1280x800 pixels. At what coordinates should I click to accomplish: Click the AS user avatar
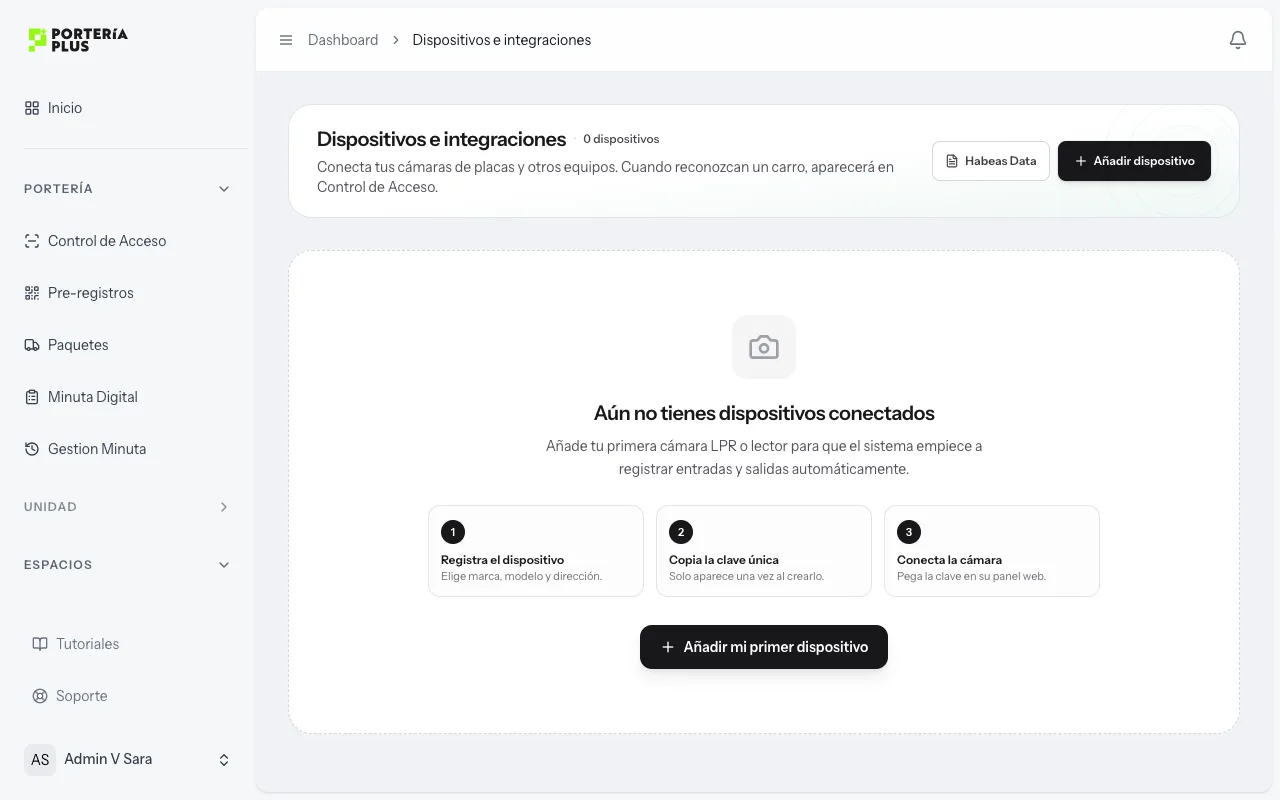(40, 759)
